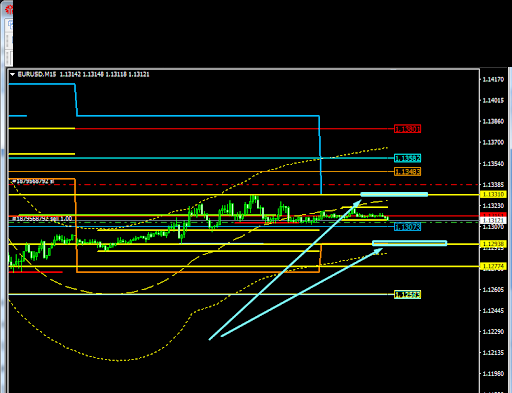The width and height of the screenshot is (512, 393).
Task: Select the sell 1.00 order label
Action: pyautogui.click(x=42, y=219)
